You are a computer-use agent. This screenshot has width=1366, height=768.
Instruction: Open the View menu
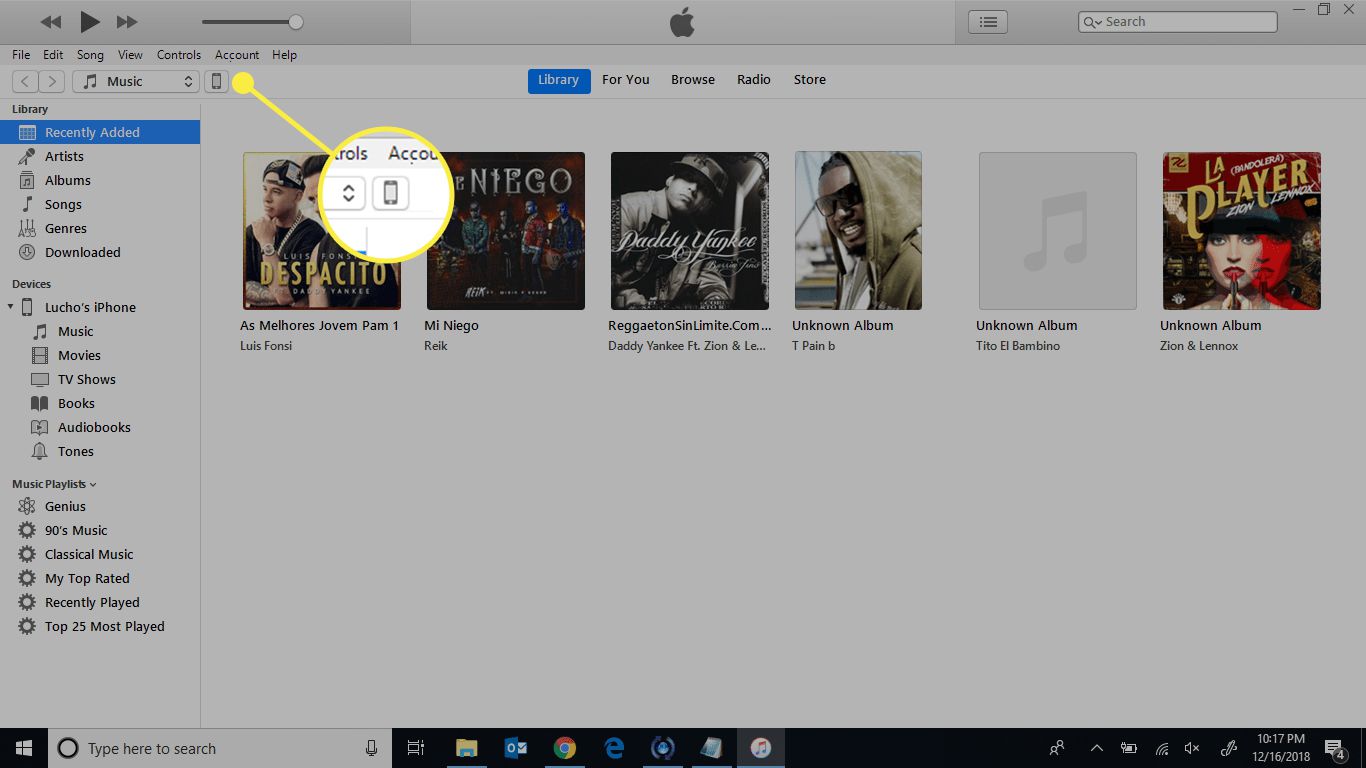tap(130, 55)
